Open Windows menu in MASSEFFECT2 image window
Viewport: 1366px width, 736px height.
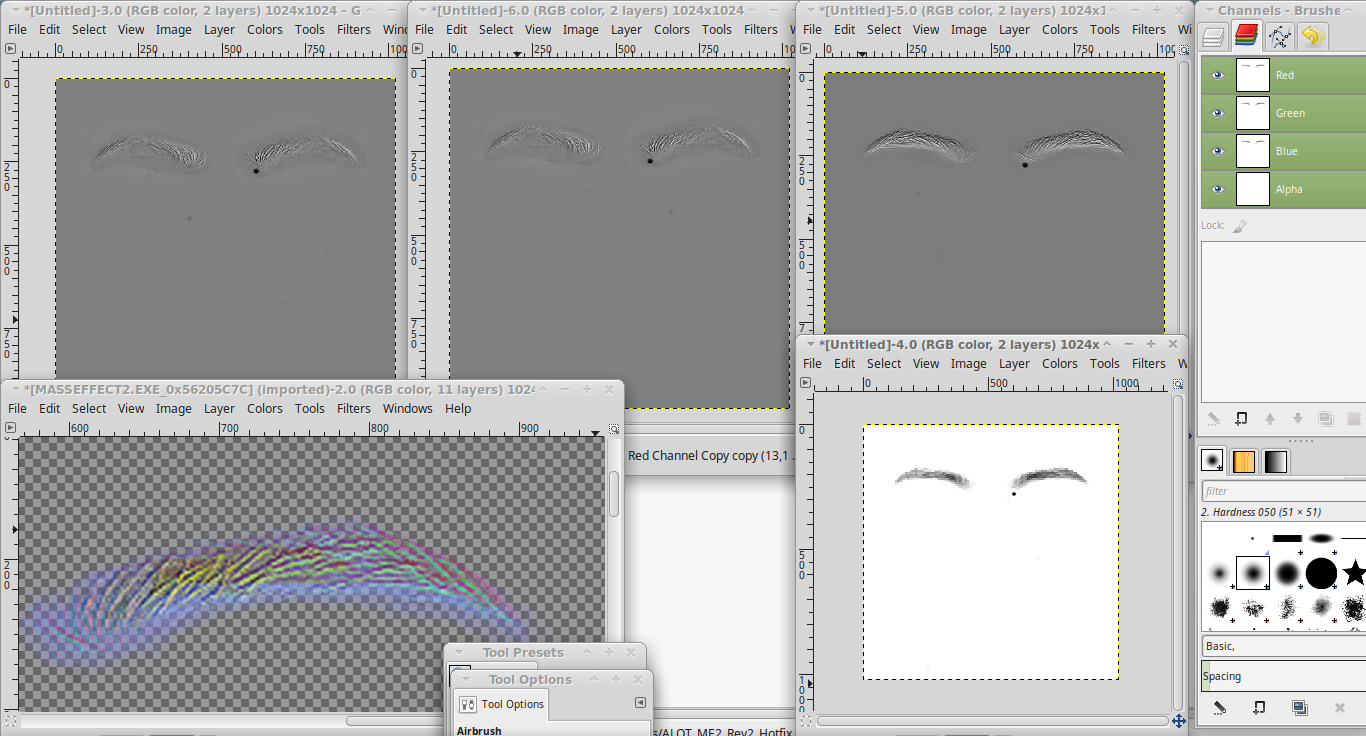tap(407, 408)
